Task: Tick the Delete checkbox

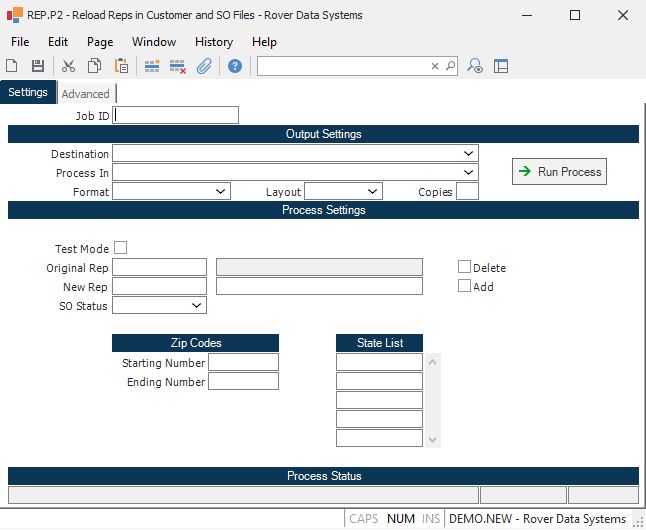Action: click(464, 267)
